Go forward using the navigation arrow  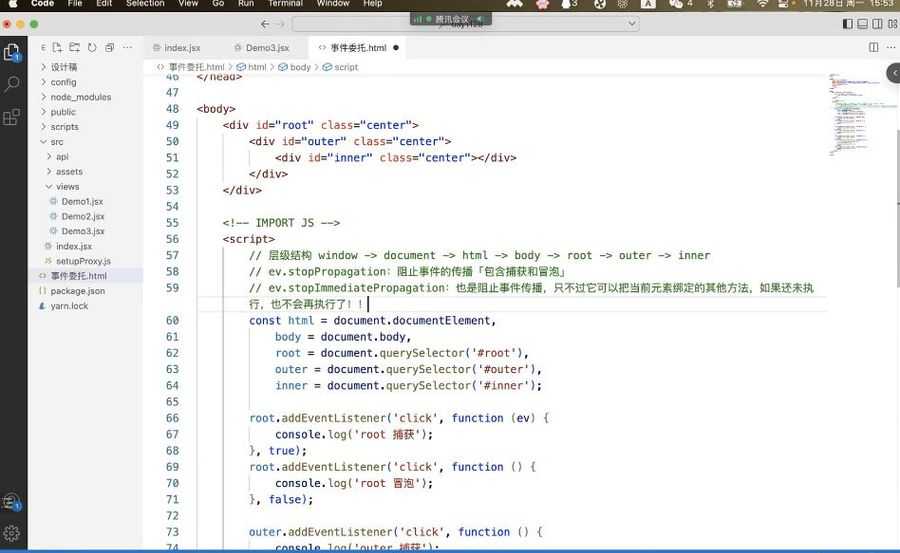pos(281,24)
